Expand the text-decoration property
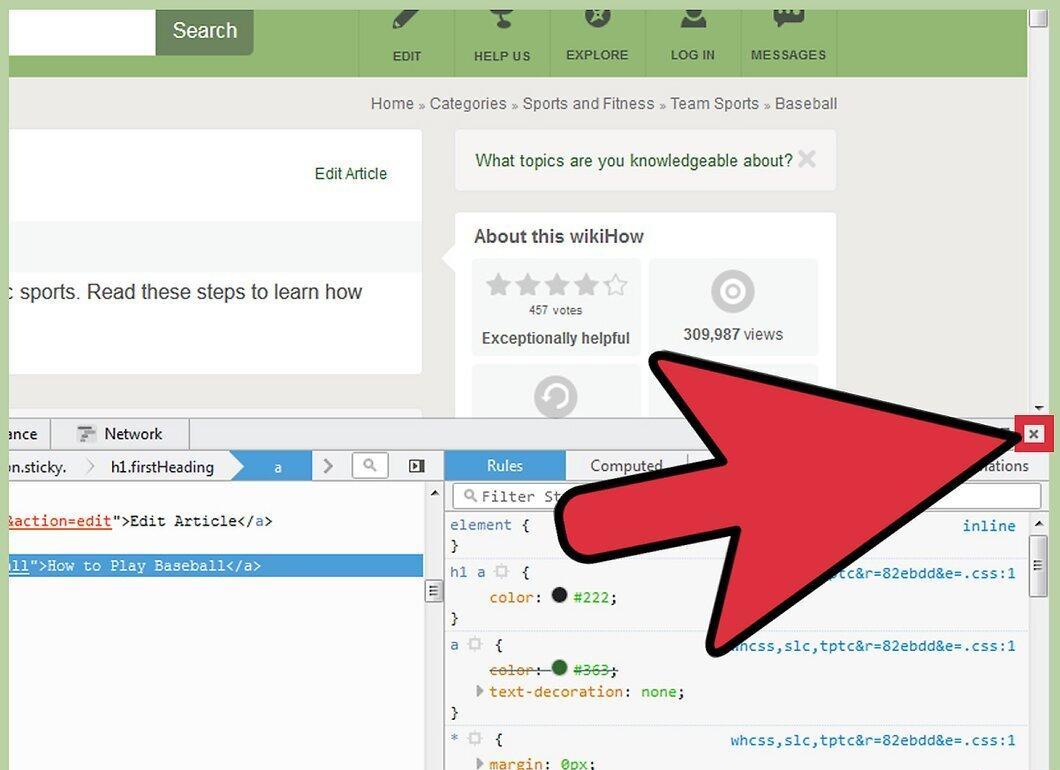The width and height of the screenshot is (1060, 770). 480,691
